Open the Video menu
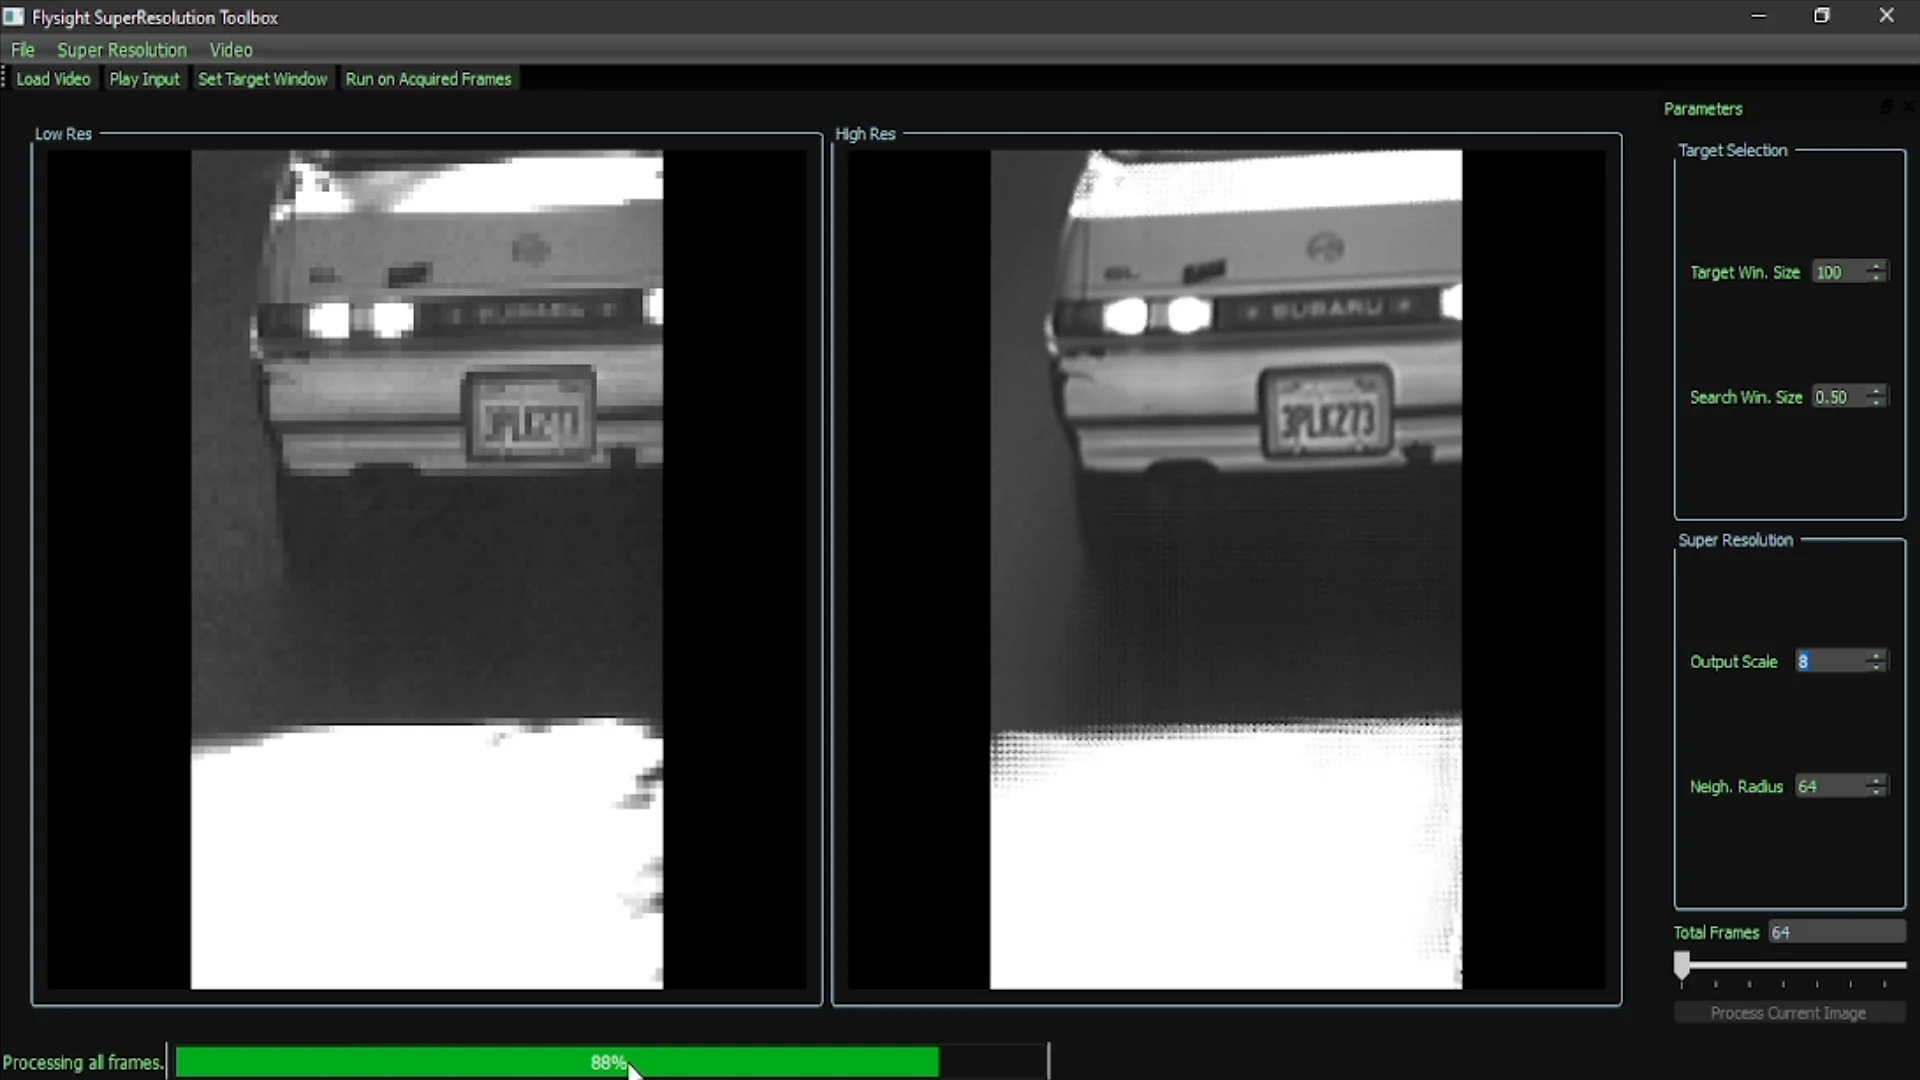Image resolution: width=1920 pixels, height=1080 pixels. (231, 50)
